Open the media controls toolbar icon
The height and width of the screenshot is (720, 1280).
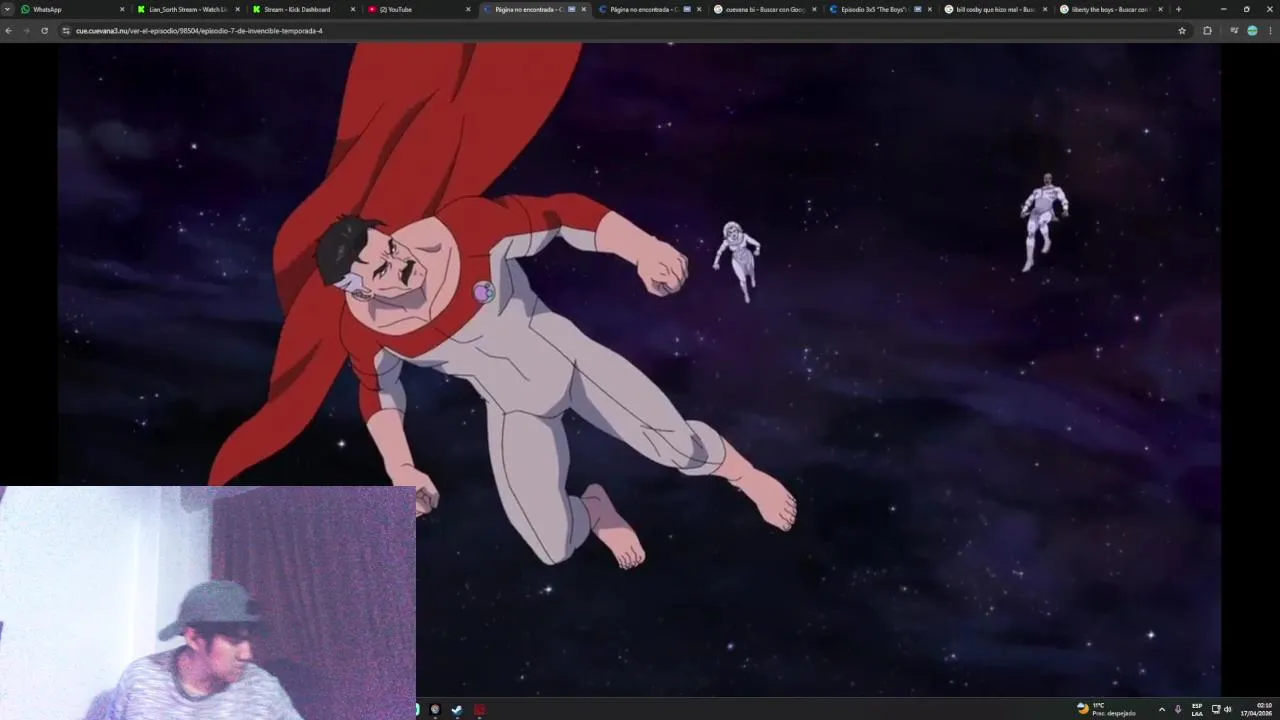(1234, 31)
